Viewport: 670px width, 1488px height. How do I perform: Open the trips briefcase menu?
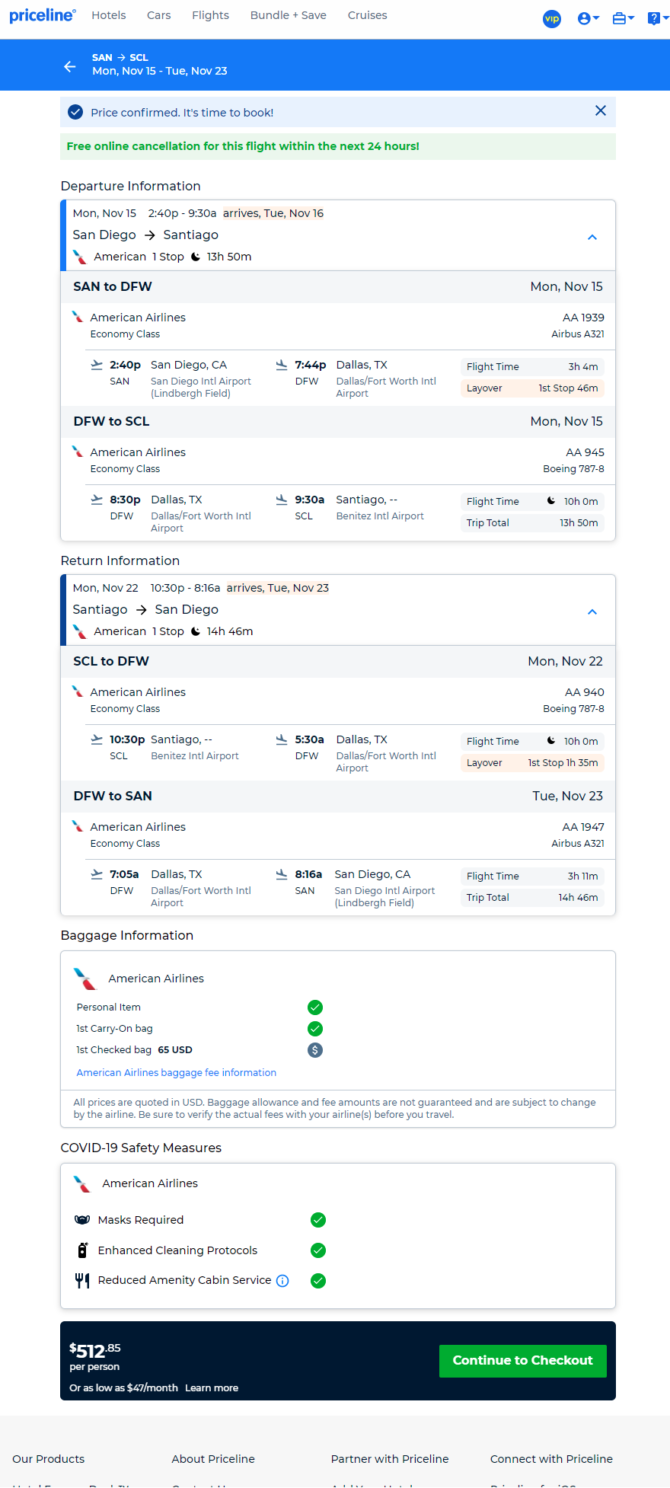pyautogui.click(x=623, y=18)
